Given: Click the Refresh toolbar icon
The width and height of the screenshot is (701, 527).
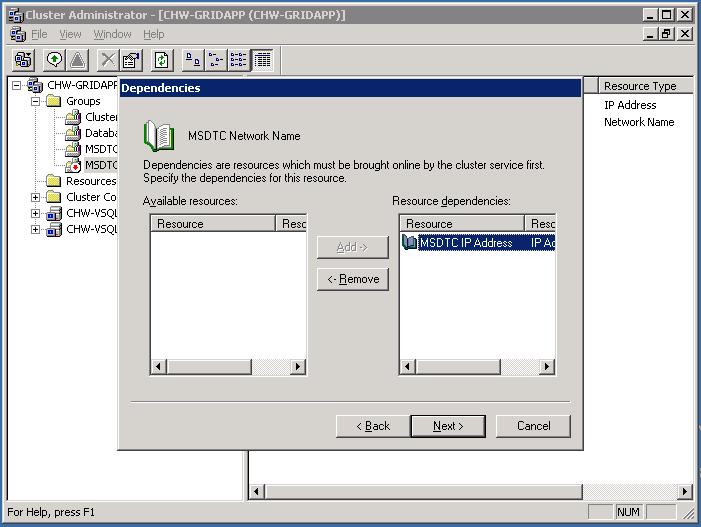Looking at the screenshot, I should (x=162, y=60).
